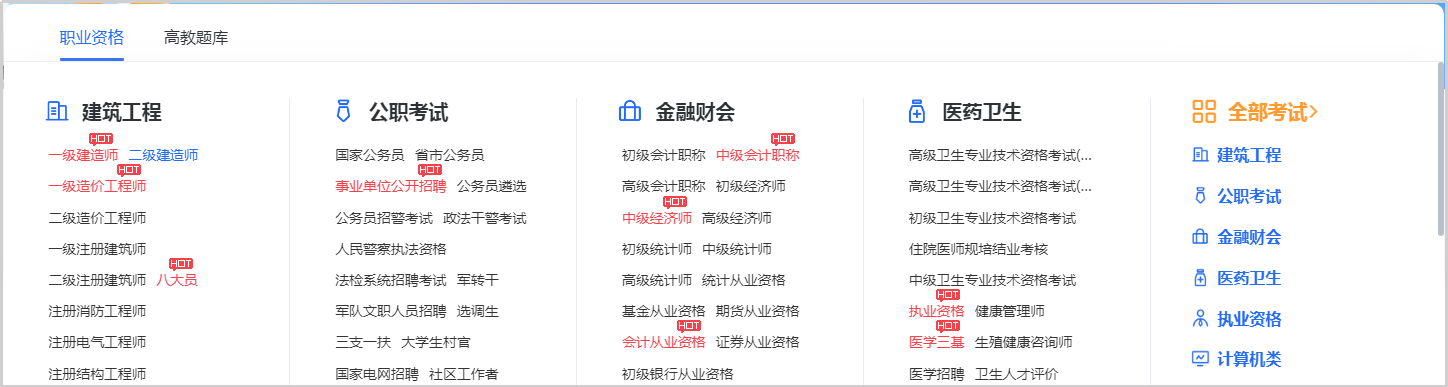Open the 一级建造师 link
Viewport: 1448px width, 387px height.
coord(83,155)
